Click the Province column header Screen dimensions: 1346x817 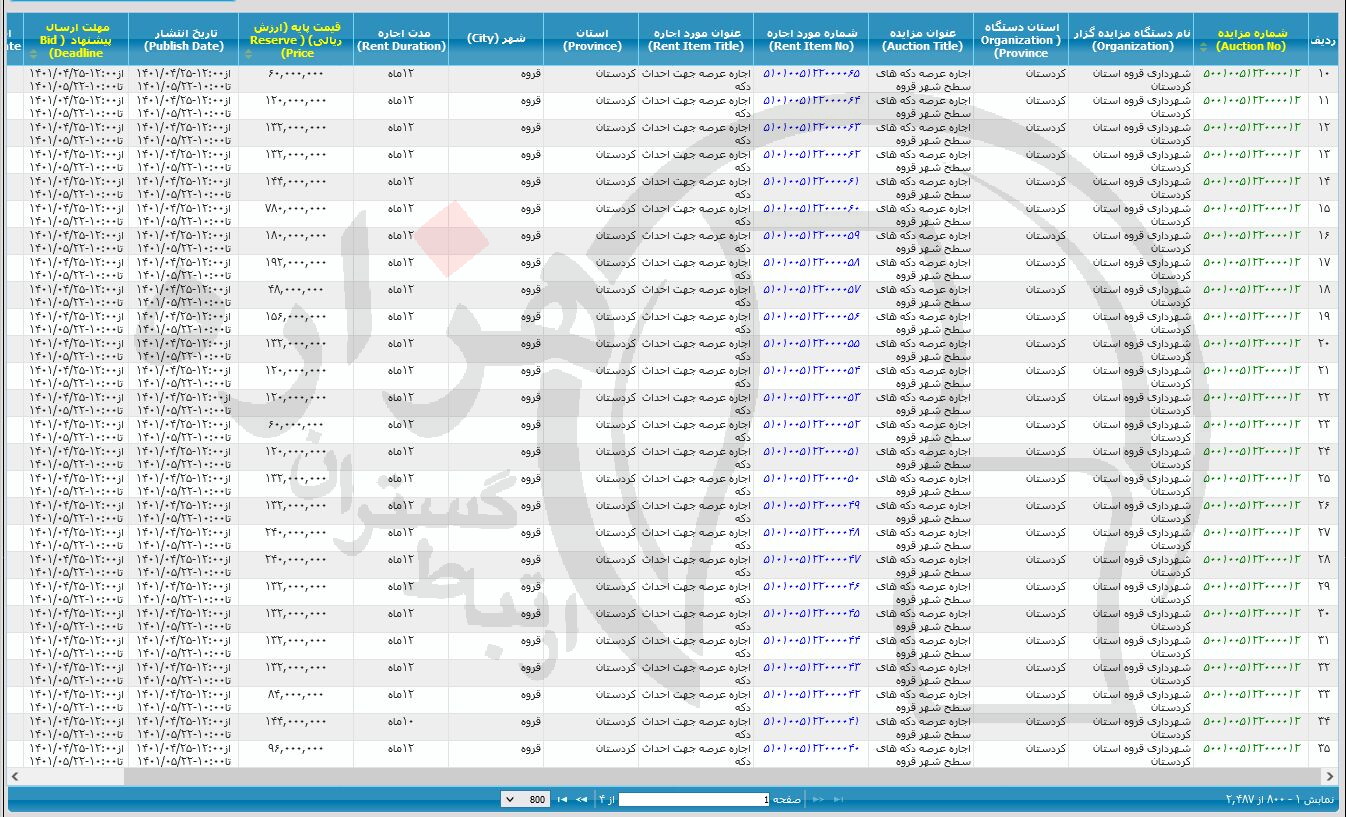(591, 39)
